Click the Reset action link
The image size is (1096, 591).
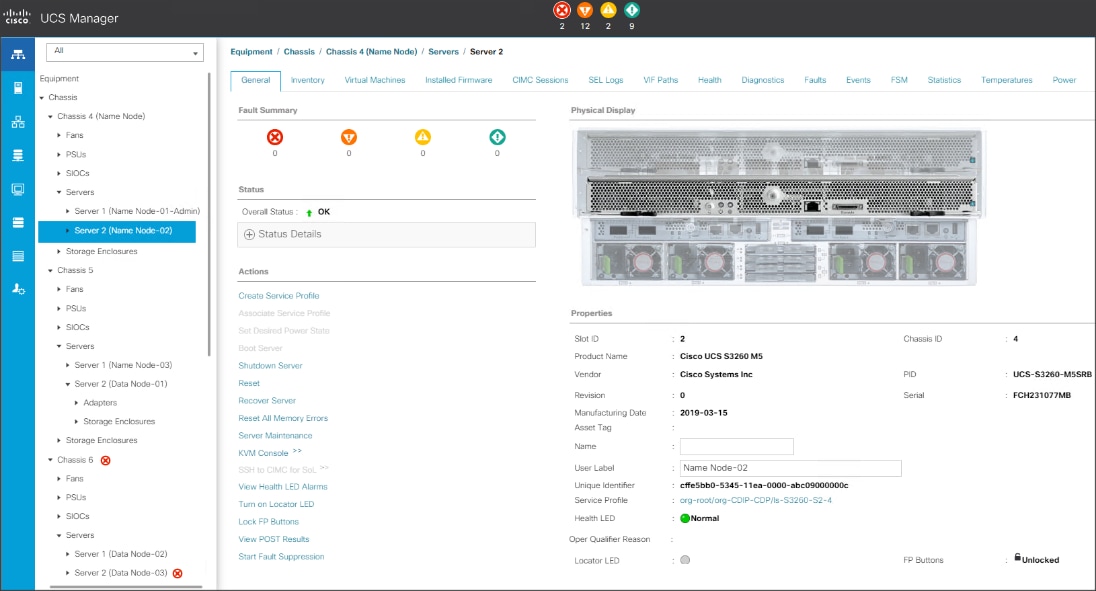[249, 384]
